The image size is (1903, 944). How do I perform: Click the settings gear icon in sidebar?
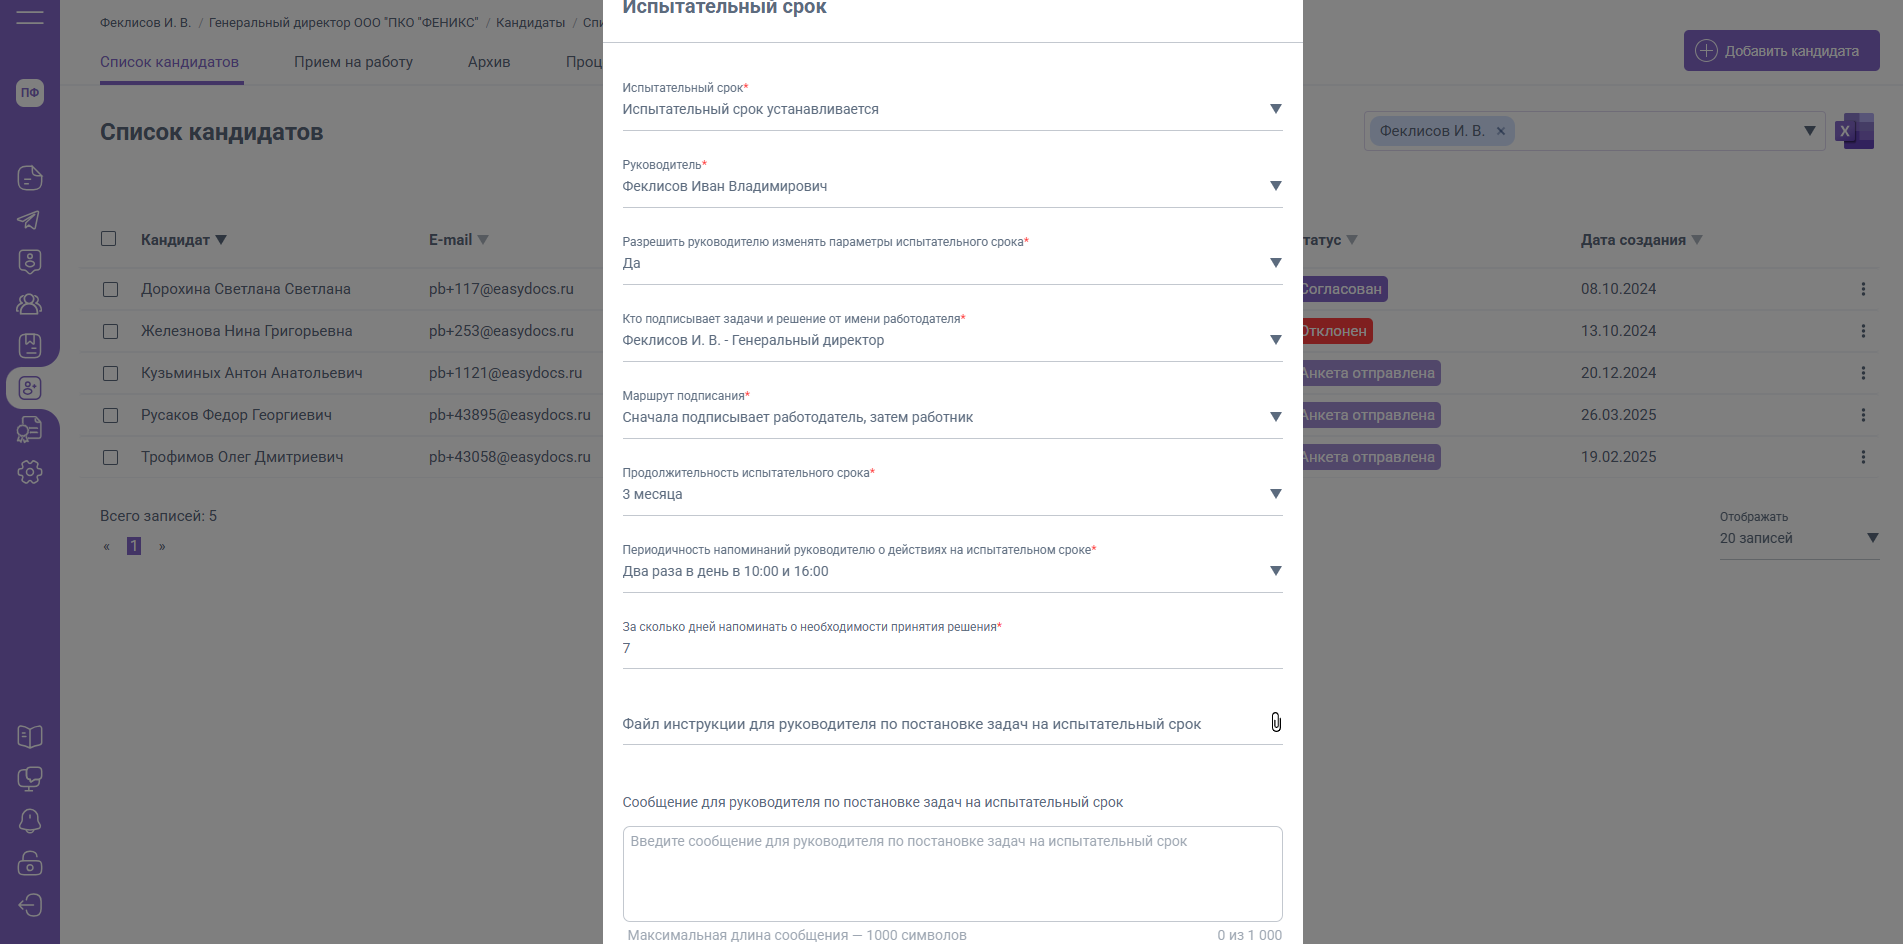click(30, 472)
